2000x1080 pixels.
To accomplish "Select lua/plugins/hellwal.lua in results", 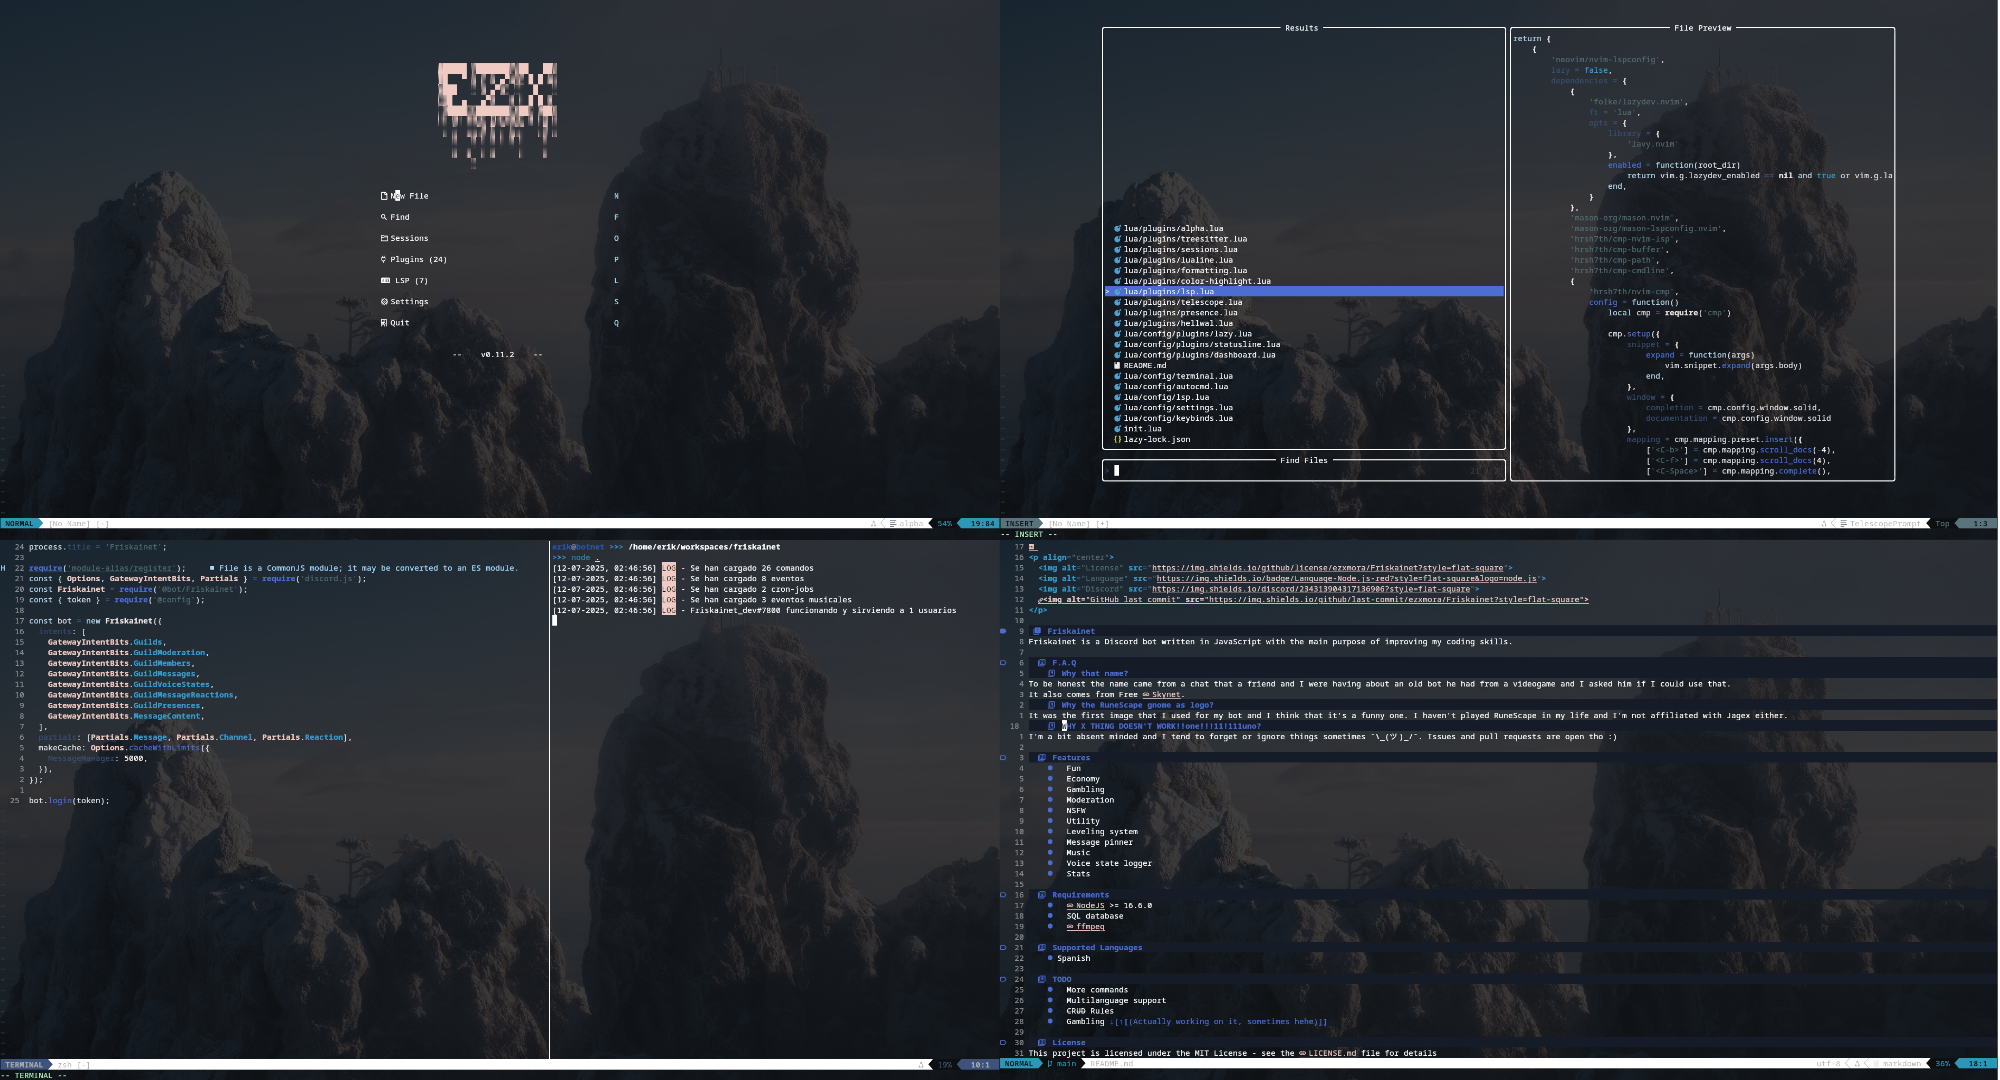I will [x=1178, y=324].
